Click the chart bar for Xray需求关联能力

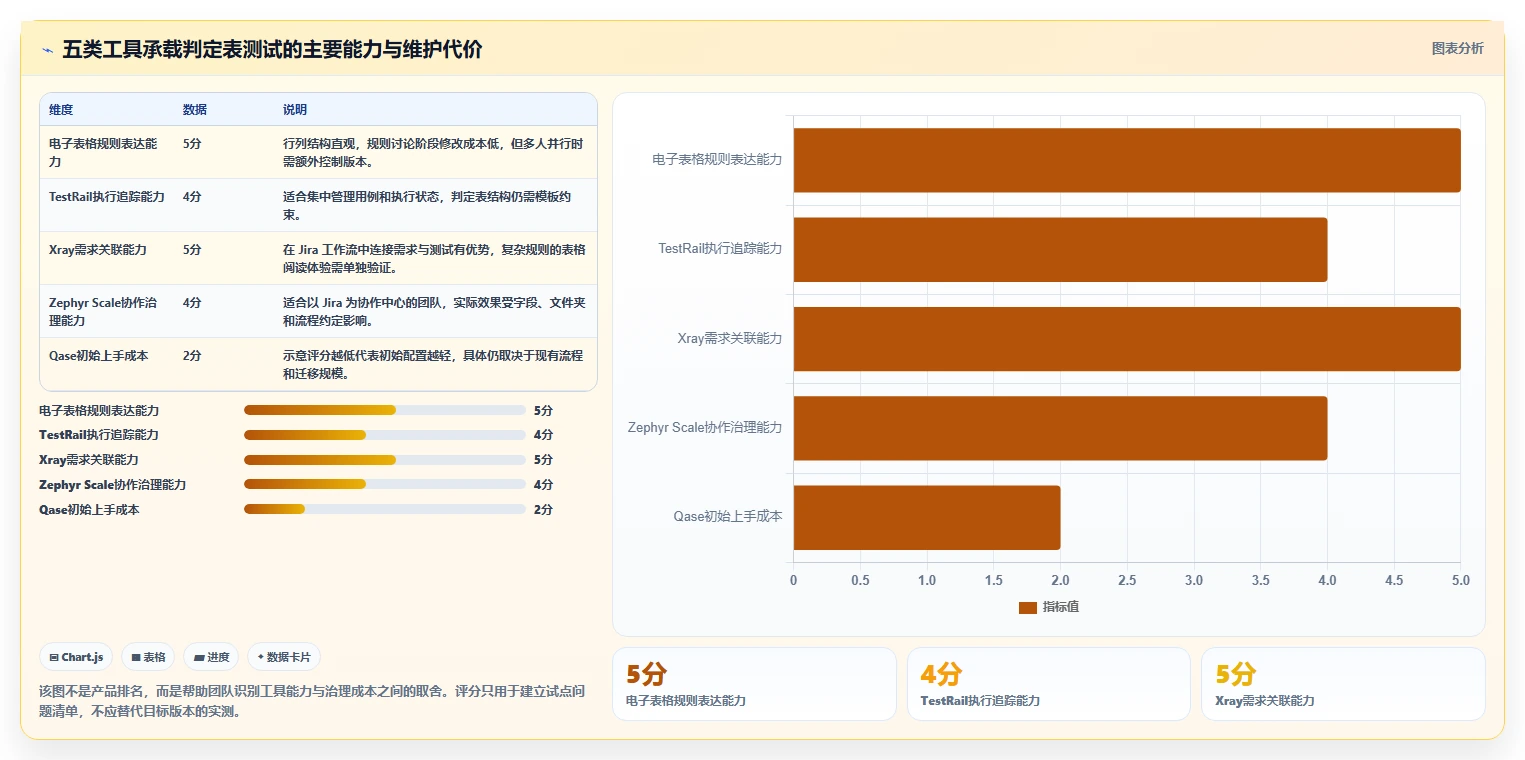coord(1127,338)
